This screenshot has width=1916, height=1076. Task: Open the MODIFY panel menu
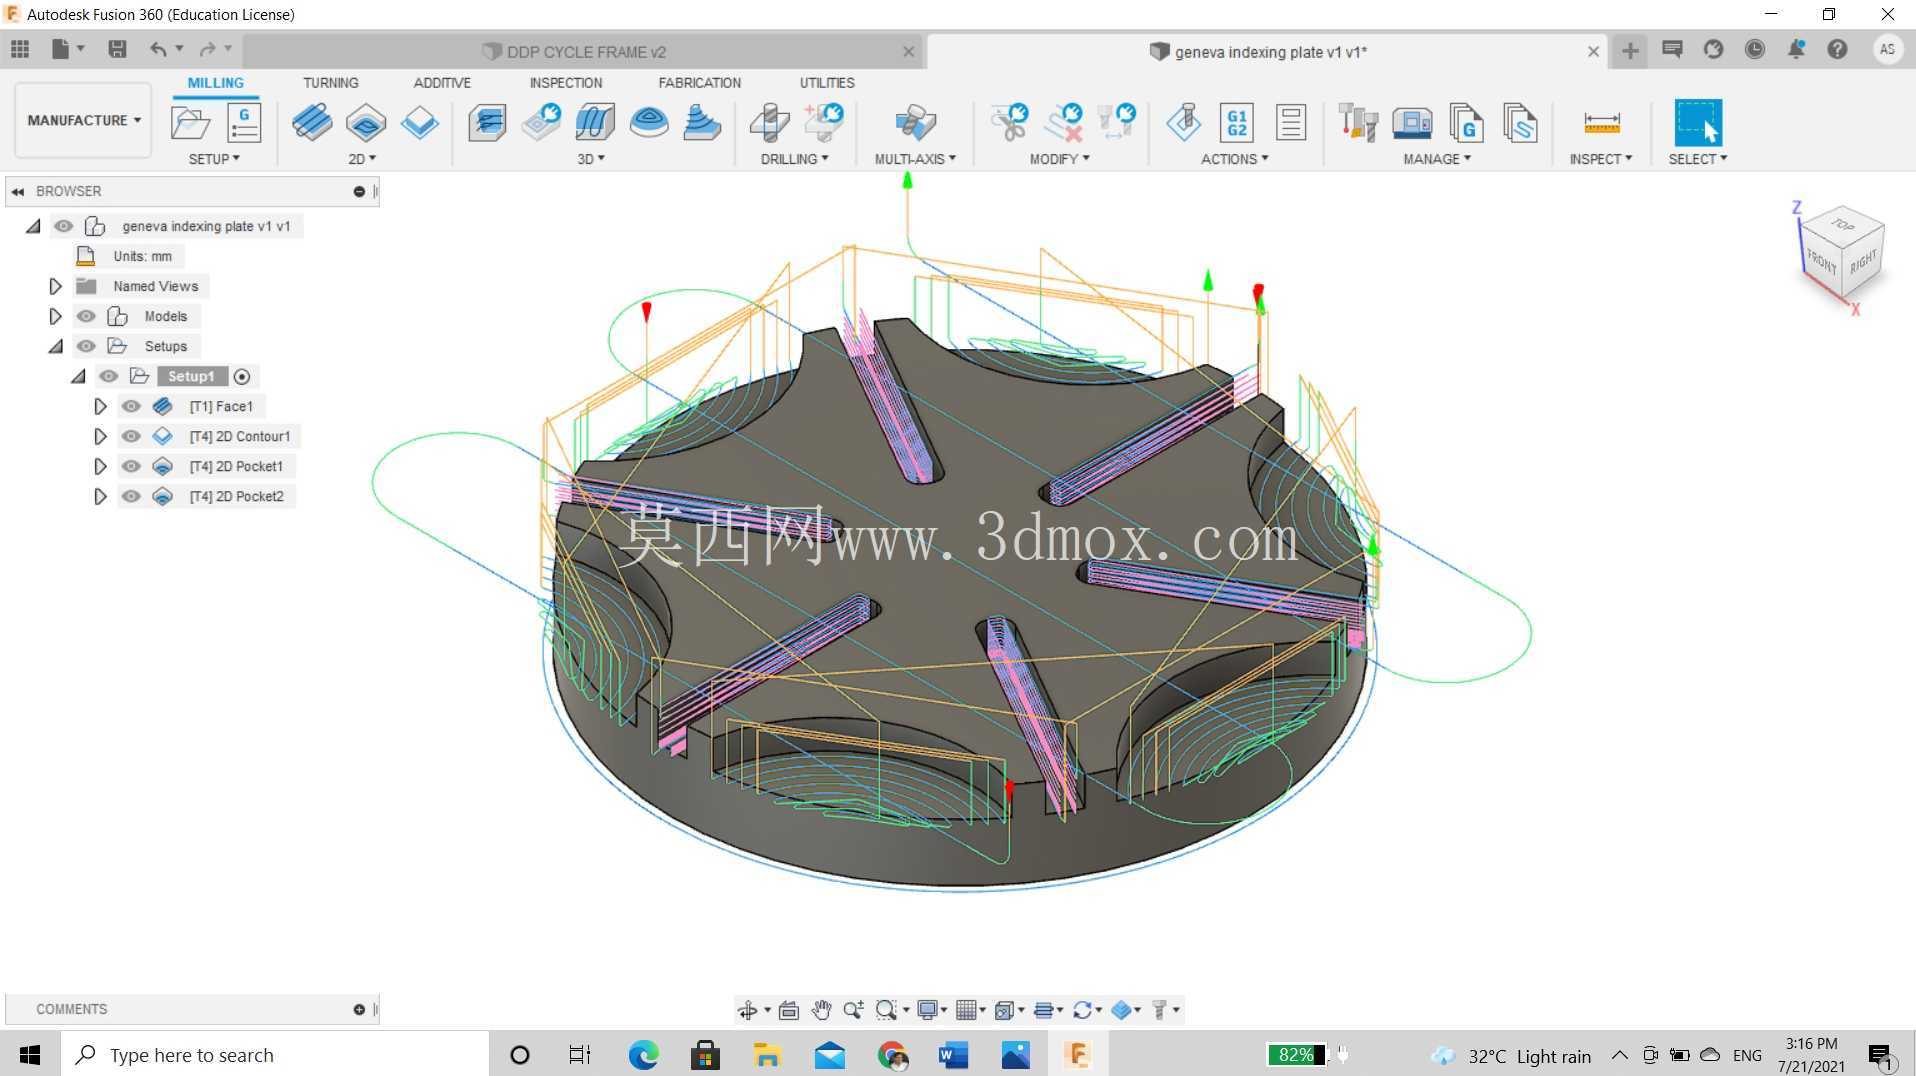(x=1059, y=159)
